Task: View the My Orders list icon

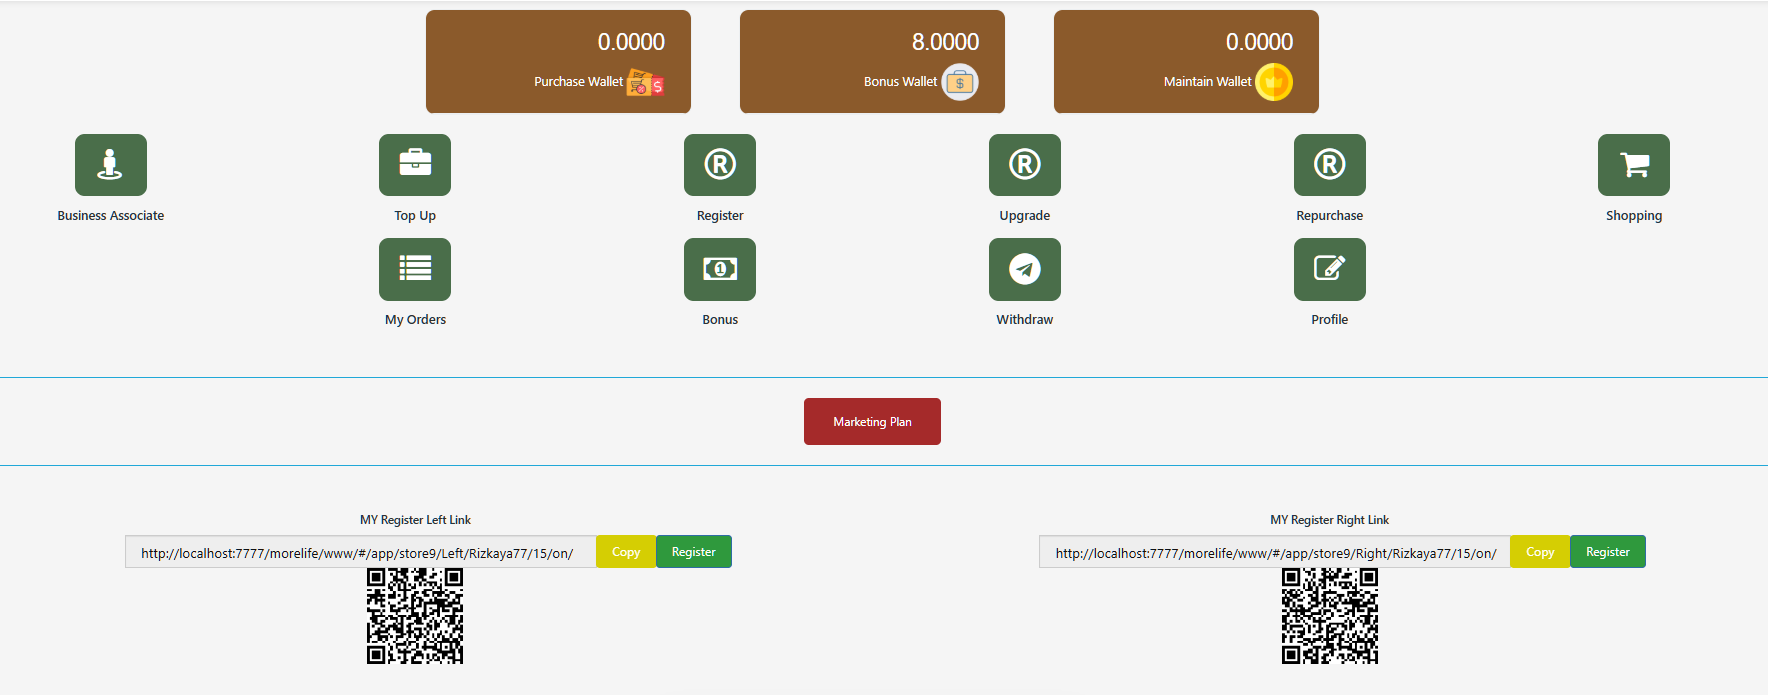Action: pyautogui.click(x=415, y=269)
